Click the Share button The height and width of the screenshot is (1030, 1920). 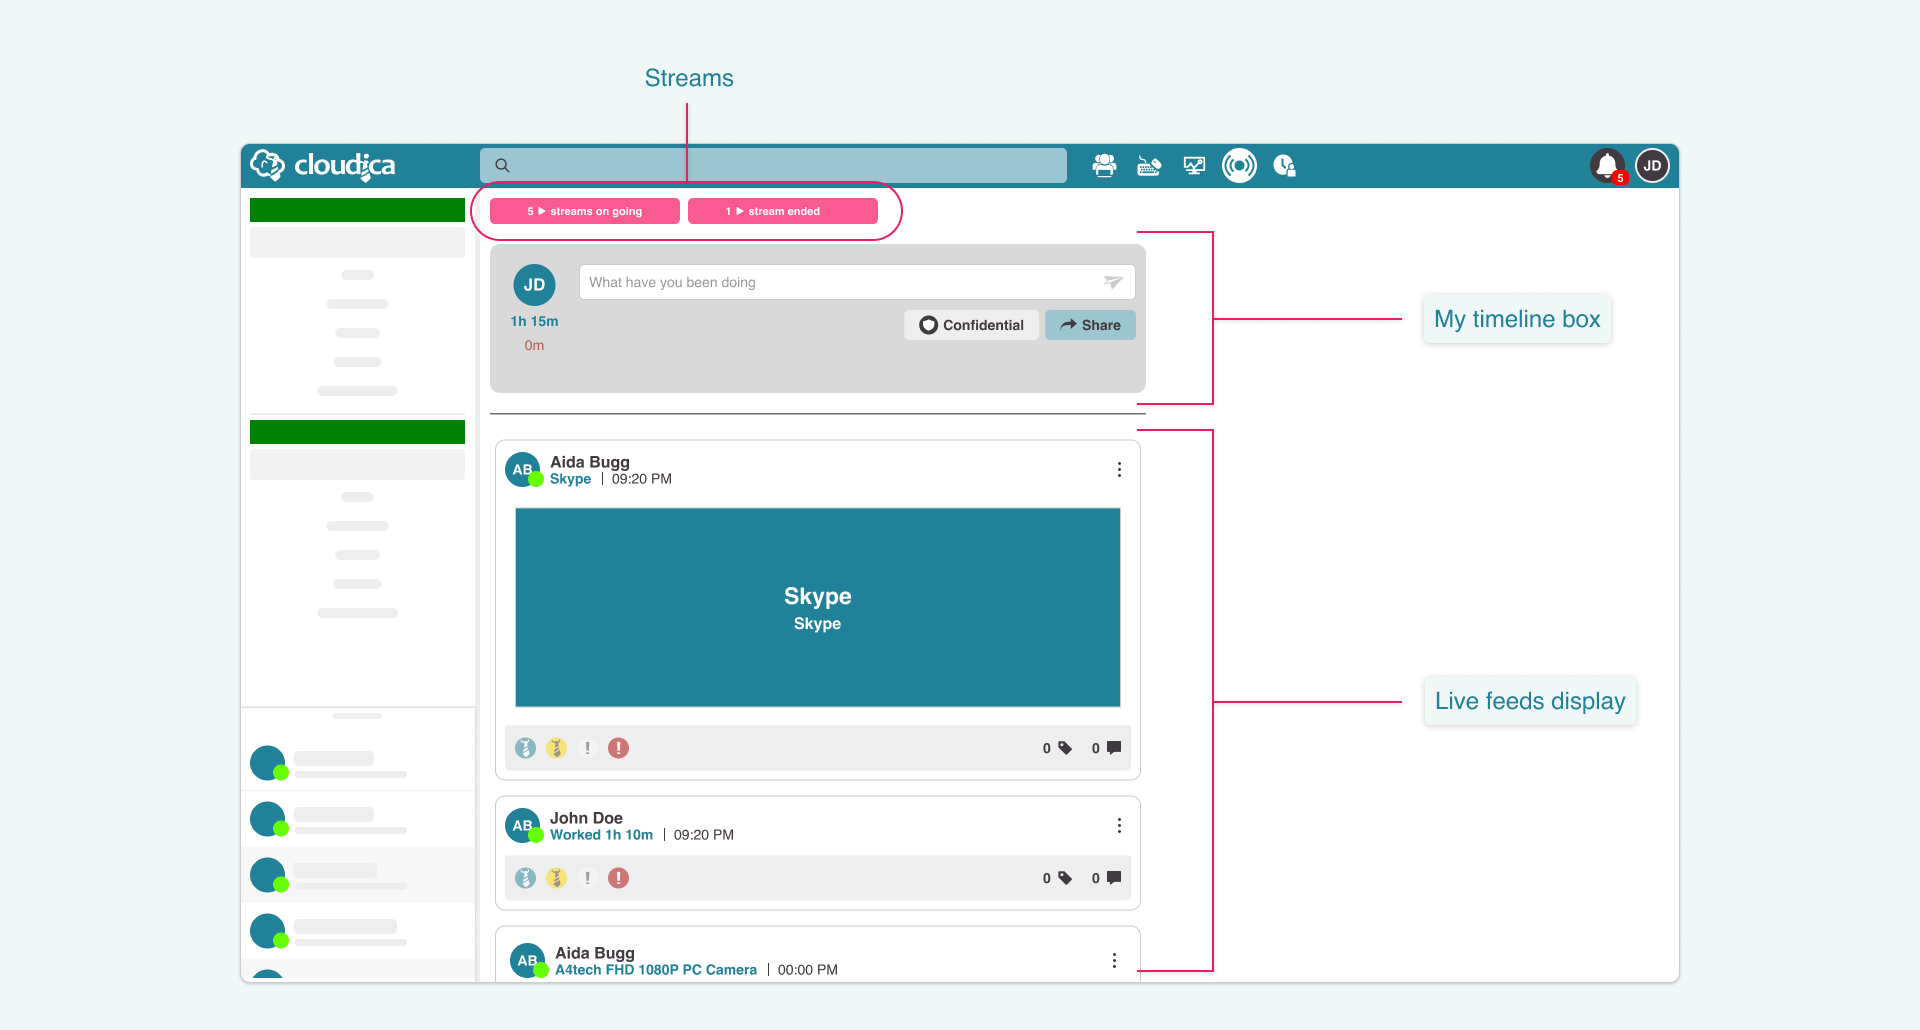click(1090, 325)
